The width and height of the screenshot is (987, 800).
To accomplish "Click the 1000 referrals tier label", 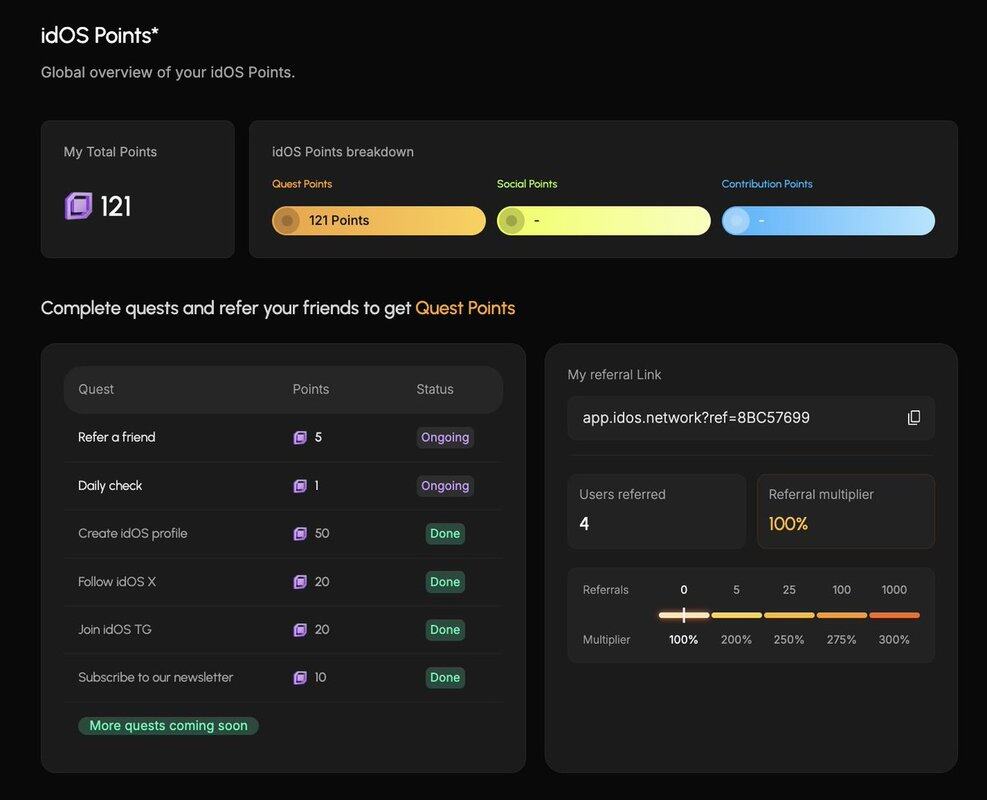I will (x=894, y=590).
